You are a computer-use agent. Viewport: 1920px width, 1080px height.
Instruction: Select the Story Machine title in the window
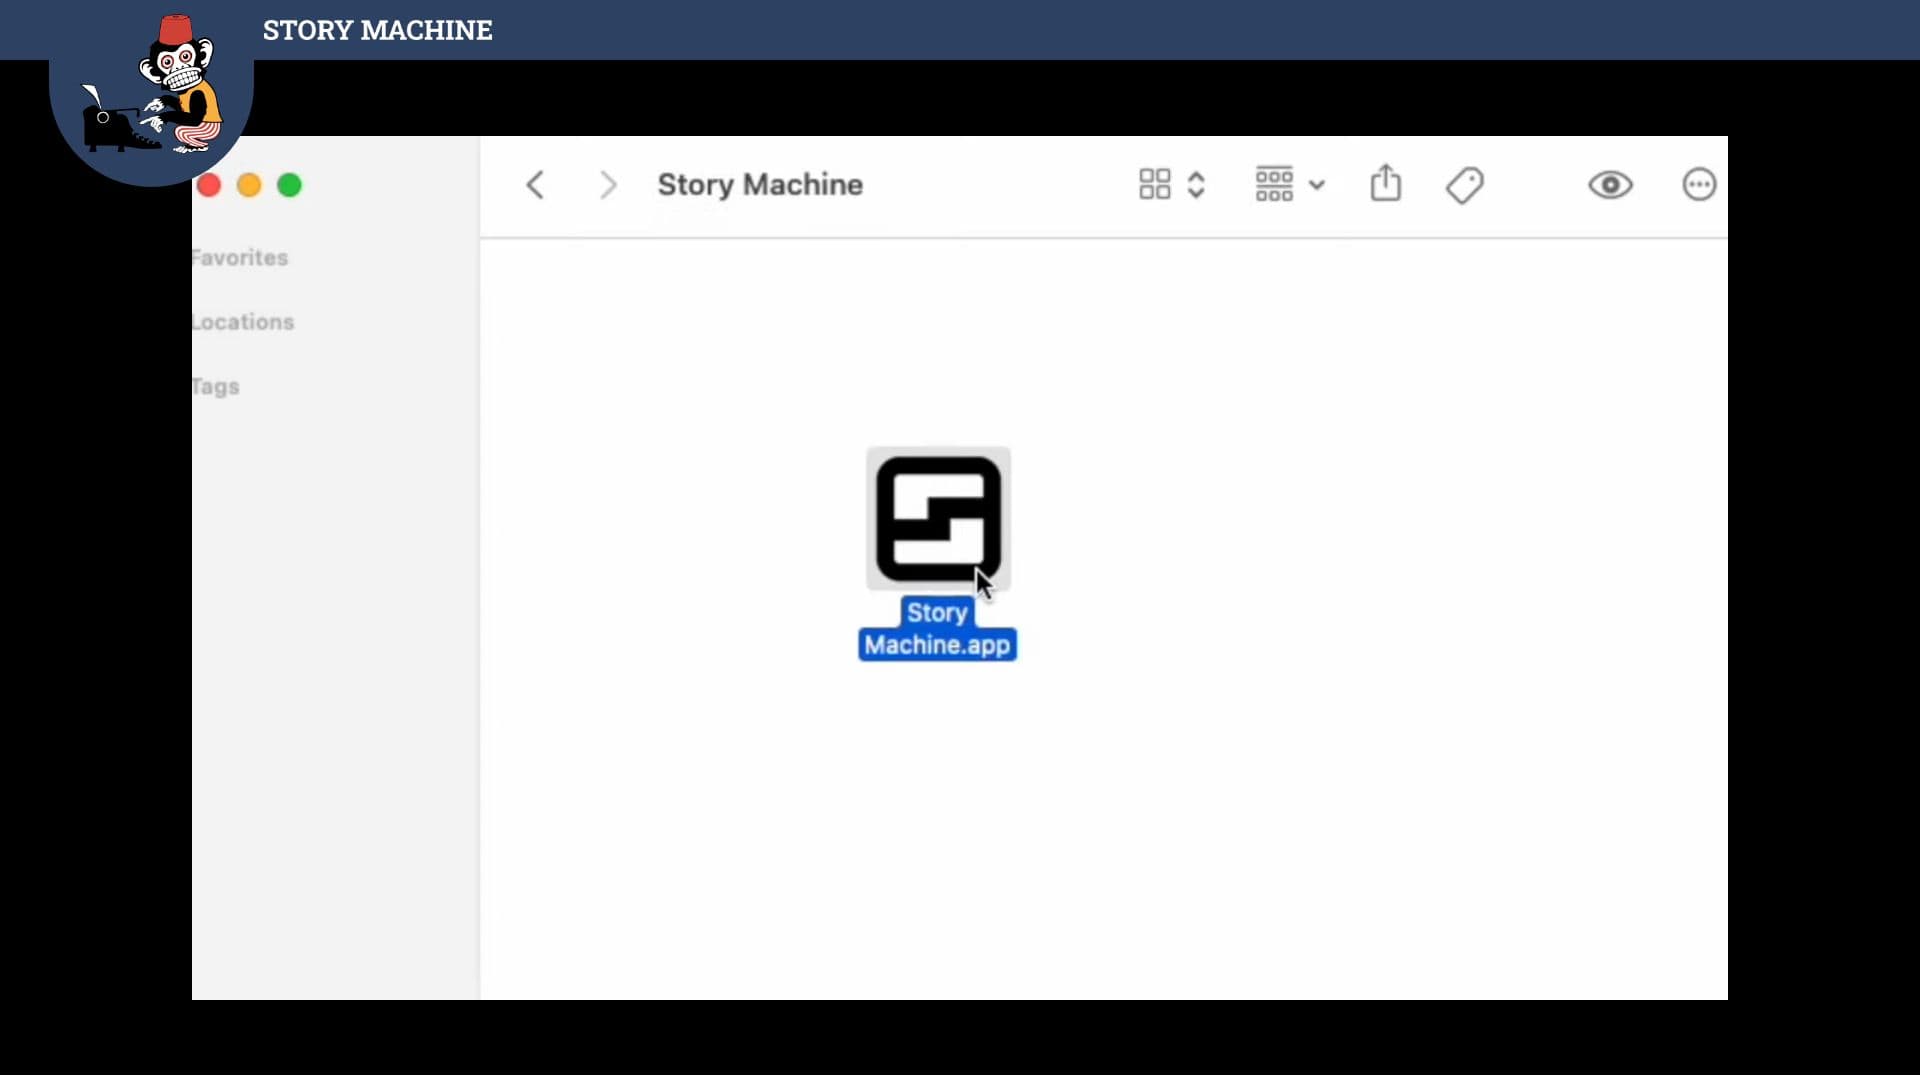coord(760,184)
